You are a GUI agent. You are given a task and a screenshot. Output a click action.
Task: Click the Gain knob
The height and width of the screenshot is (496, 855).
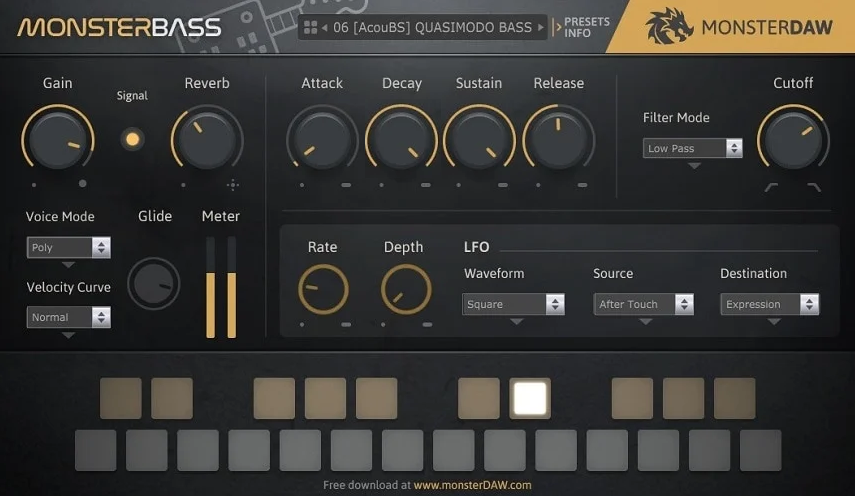coord(58,140)
